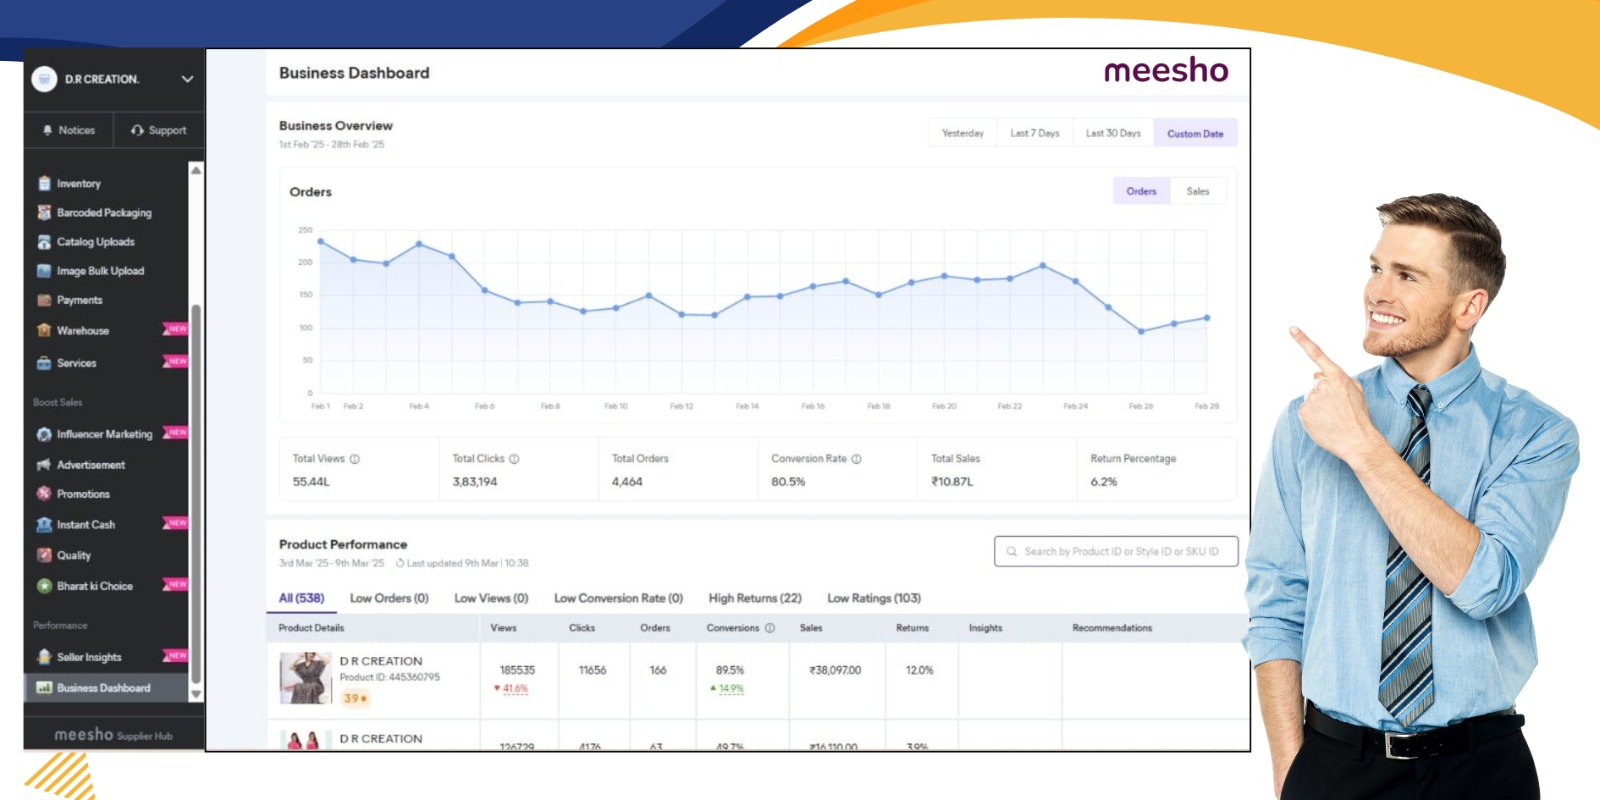Switch chart to Orders view
Viewport: 1600px width, 800px height.
(x=1141, y=191)
